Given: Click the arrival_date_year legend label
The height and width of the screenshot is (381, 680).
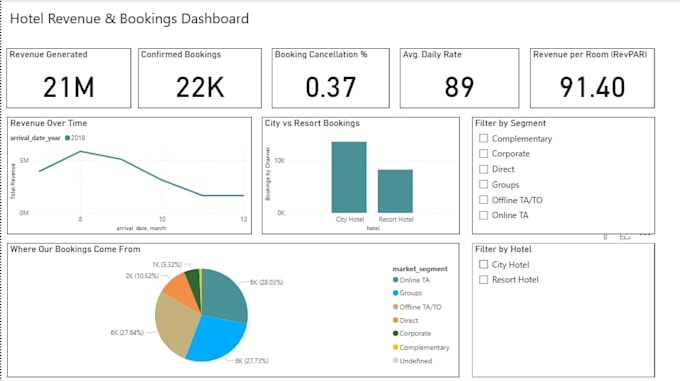Looking at the screenshot, I should pos(35,138).
